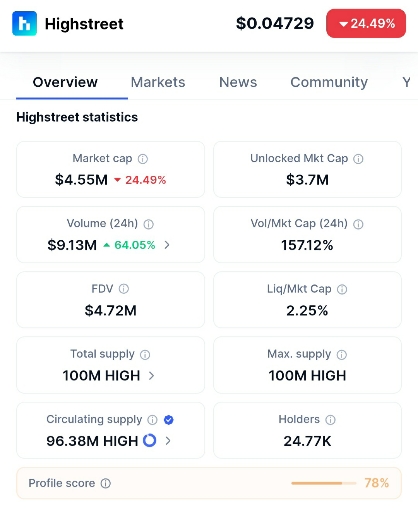Click the 96.38M HIGH circulating value
Screen dimensions: 418x512
[92, 441]
